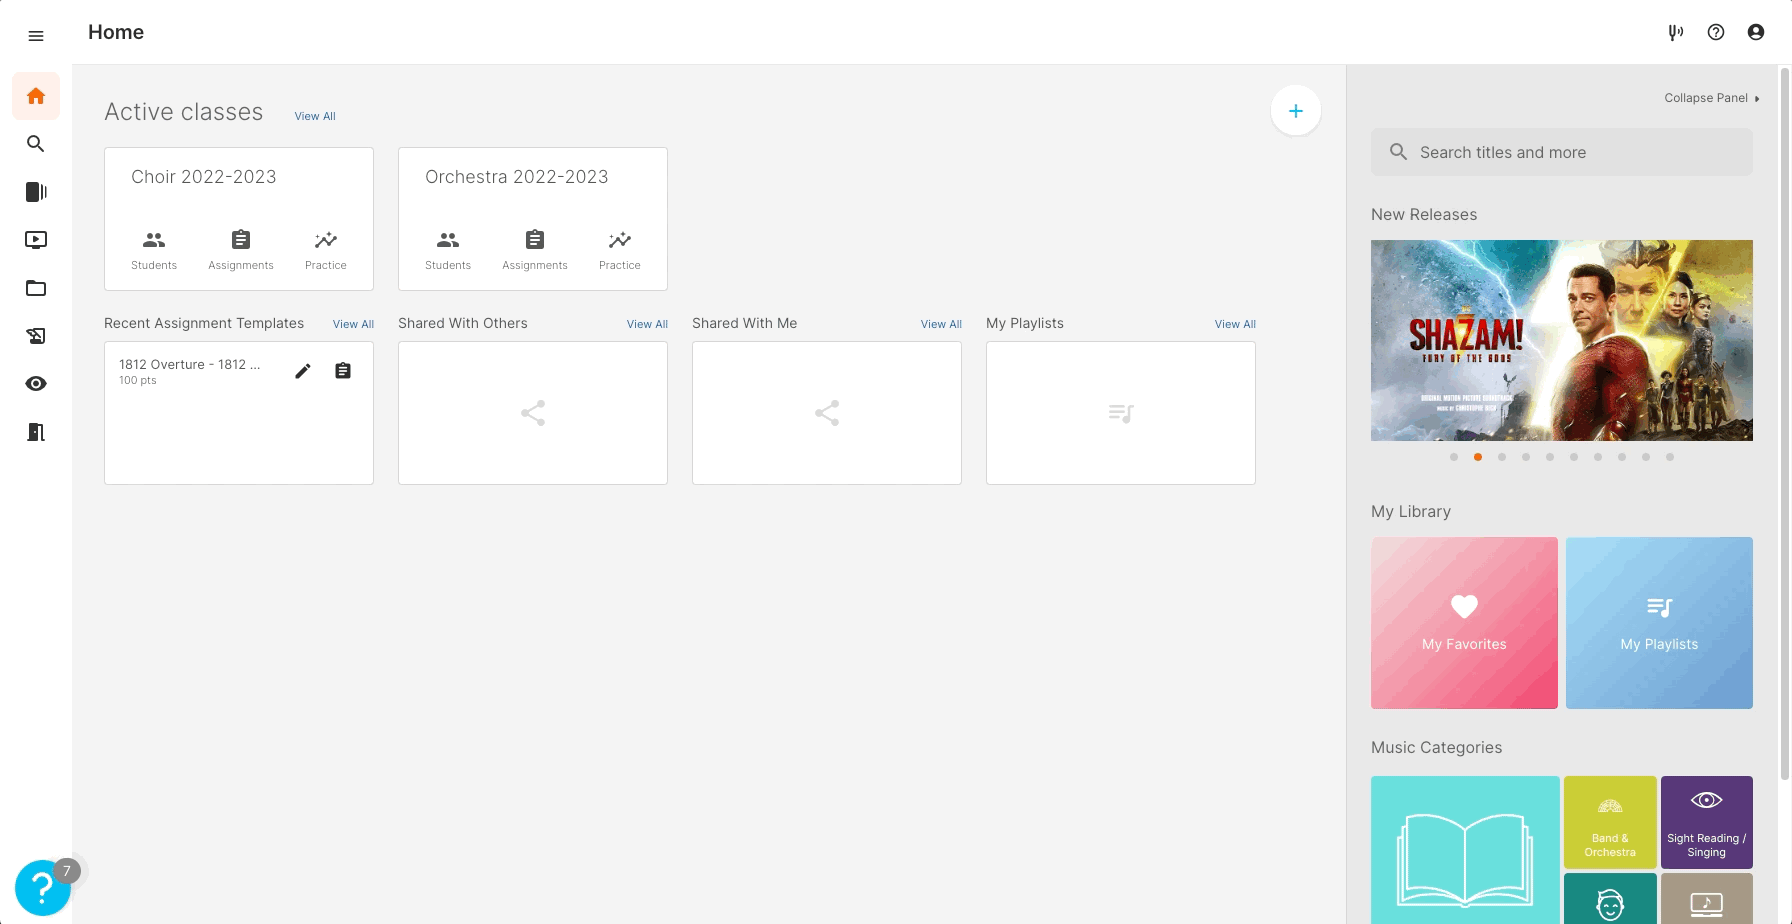
Task: Click View All next to Active classes
Action: [x=315, y=116]
